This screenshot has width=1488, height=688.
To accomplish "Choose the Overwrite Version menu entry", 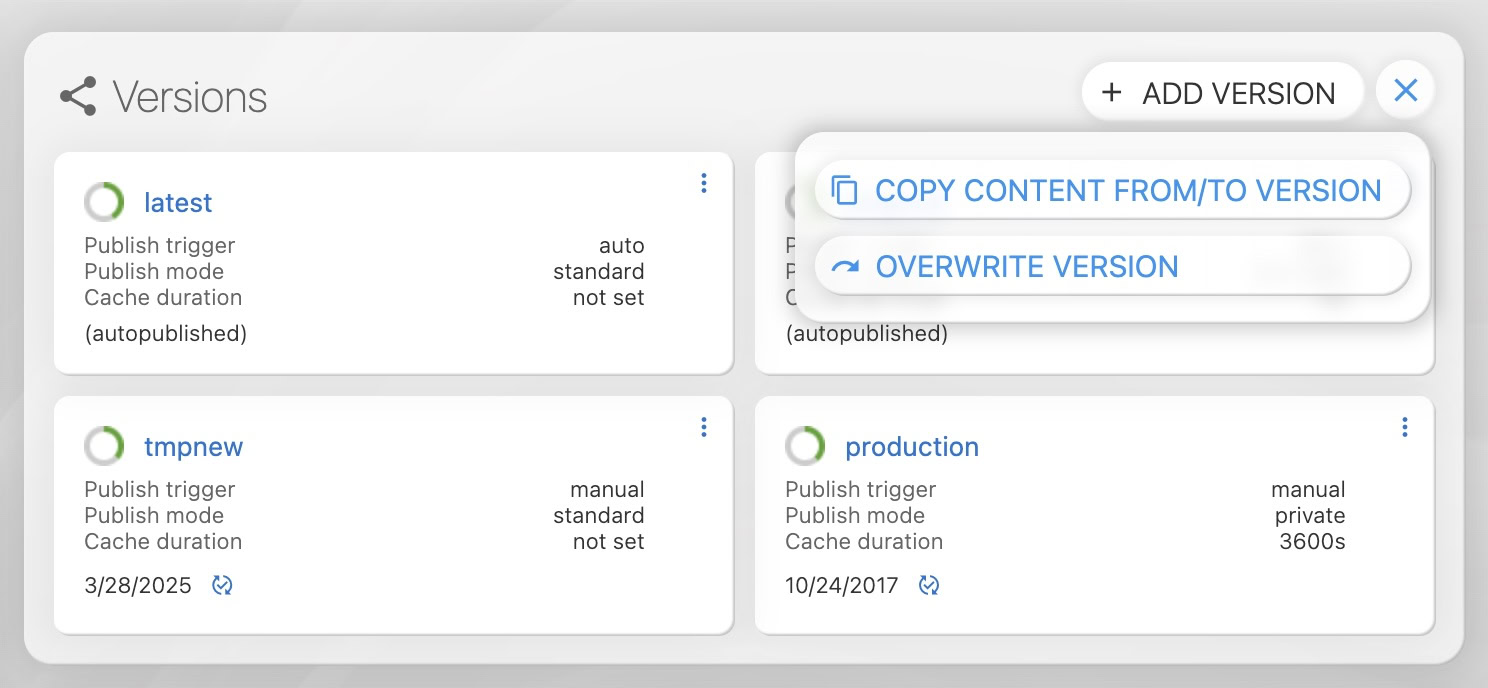I will [x=1112, y=266].
